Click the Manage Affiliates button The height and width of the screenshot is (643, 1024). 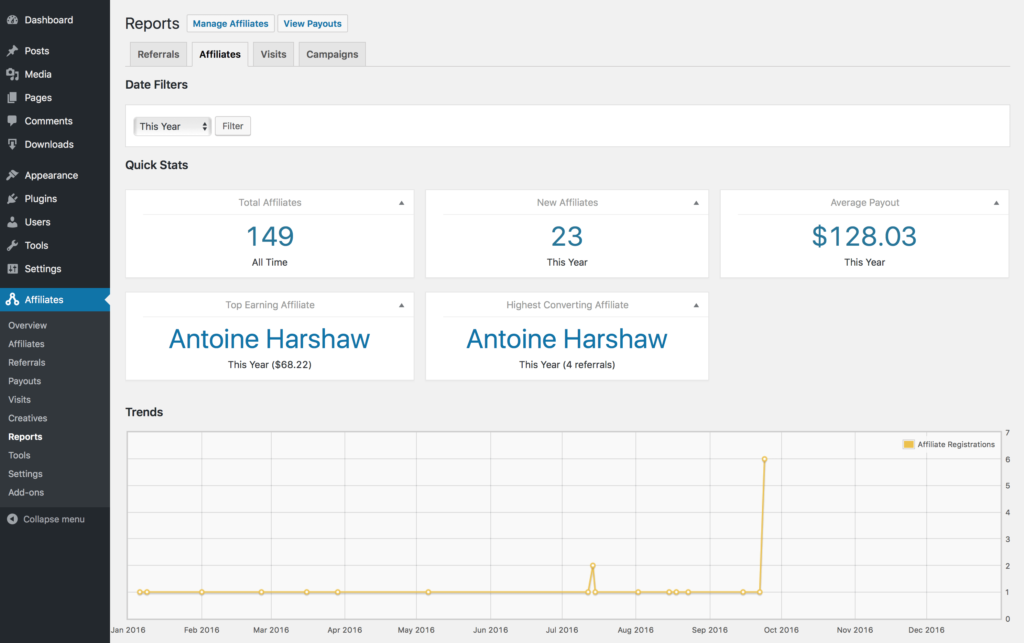[x=231, y=24]
